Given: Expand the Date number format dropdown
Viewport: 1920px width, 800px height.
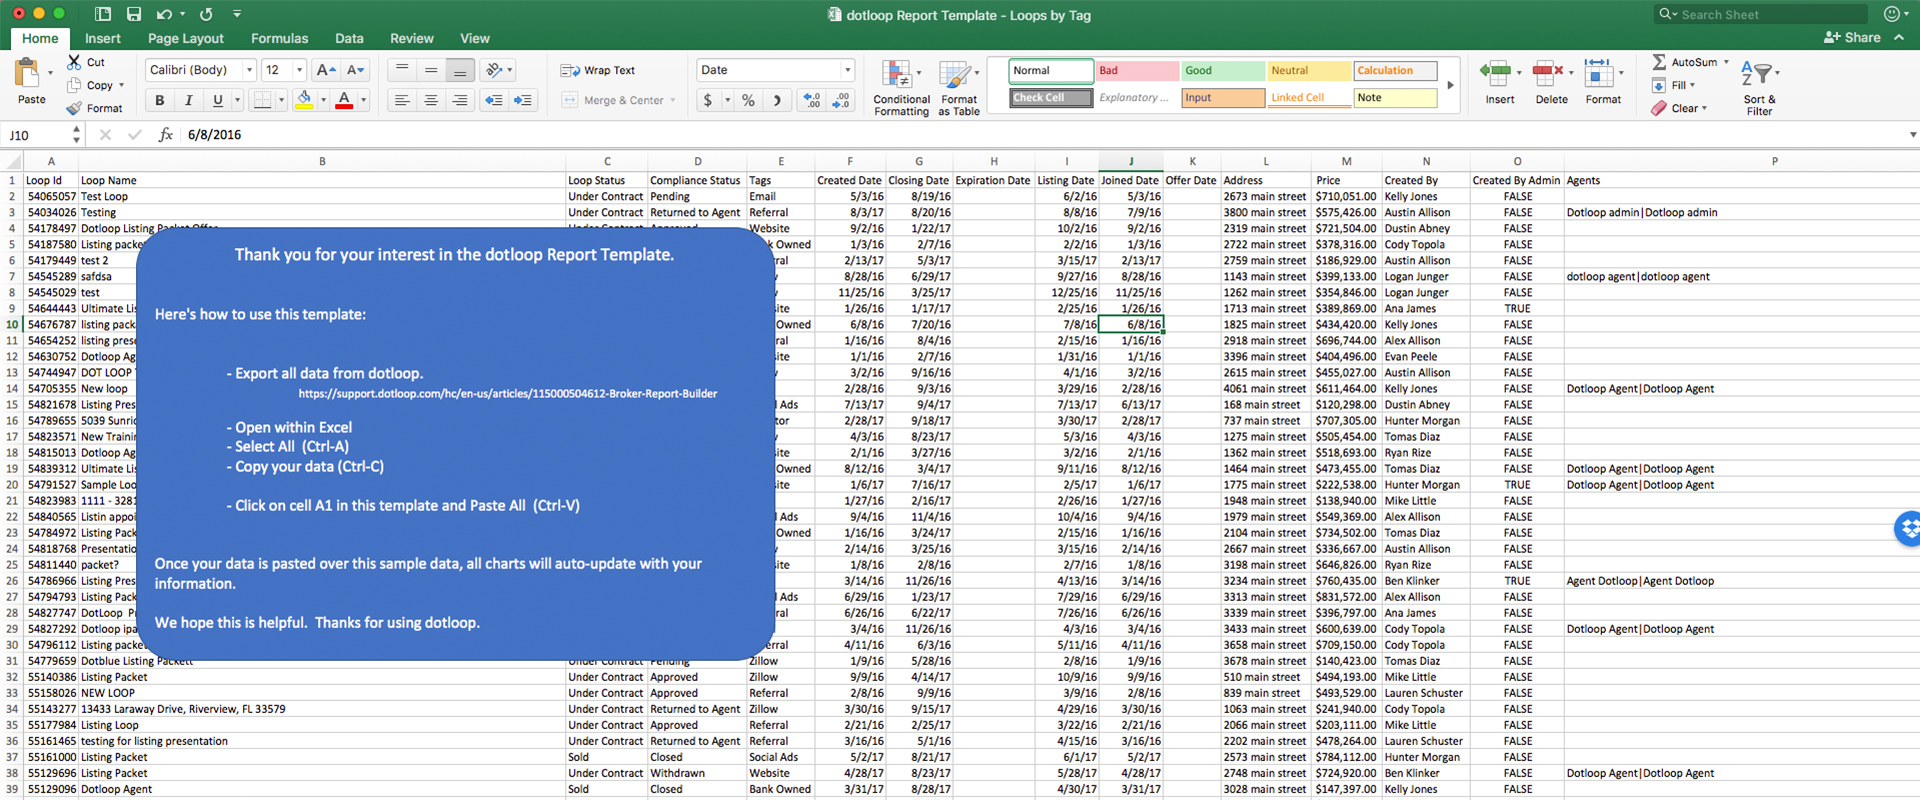Looking at the screenshot, I should pos(847,70).
